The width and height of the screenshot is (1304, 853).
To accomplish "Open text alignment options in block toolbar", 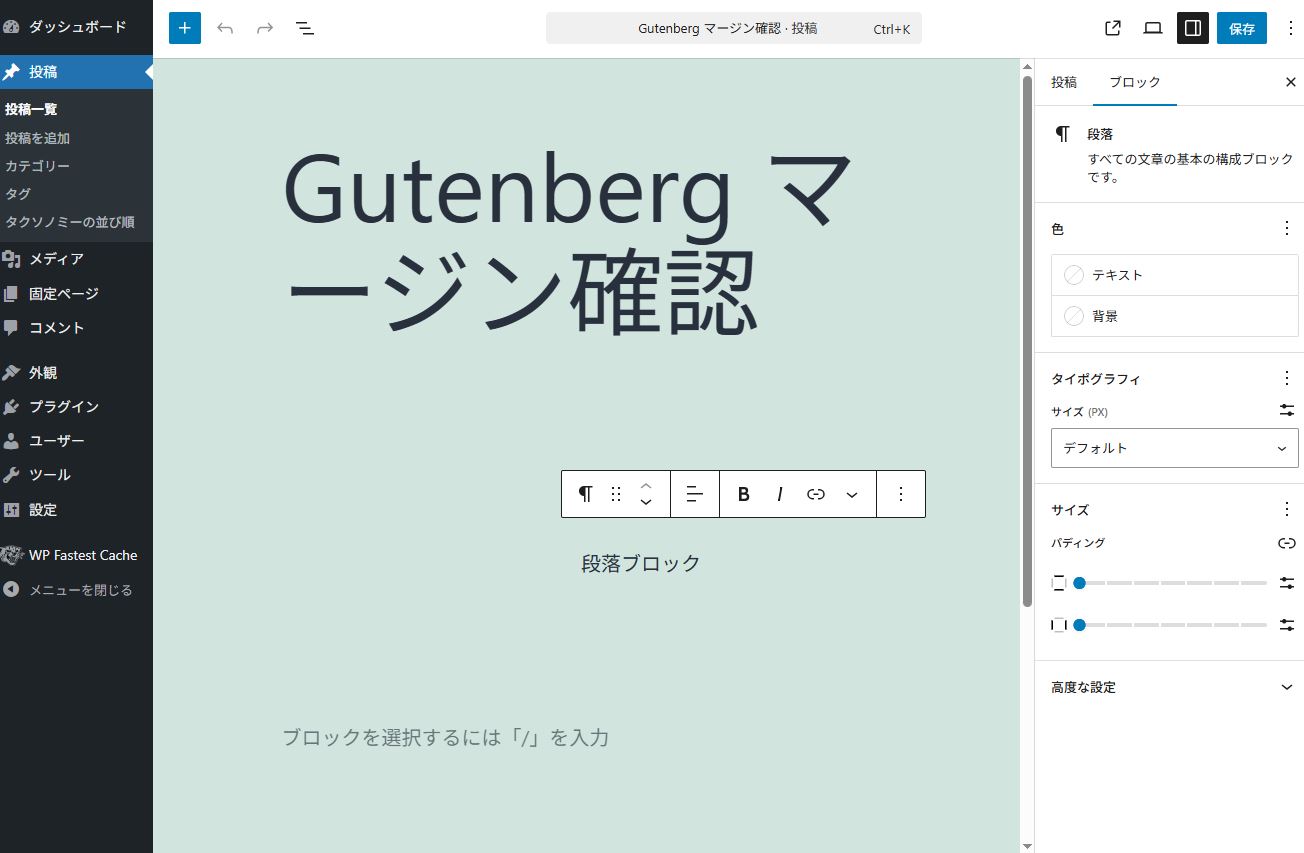I will coord(695,494).
